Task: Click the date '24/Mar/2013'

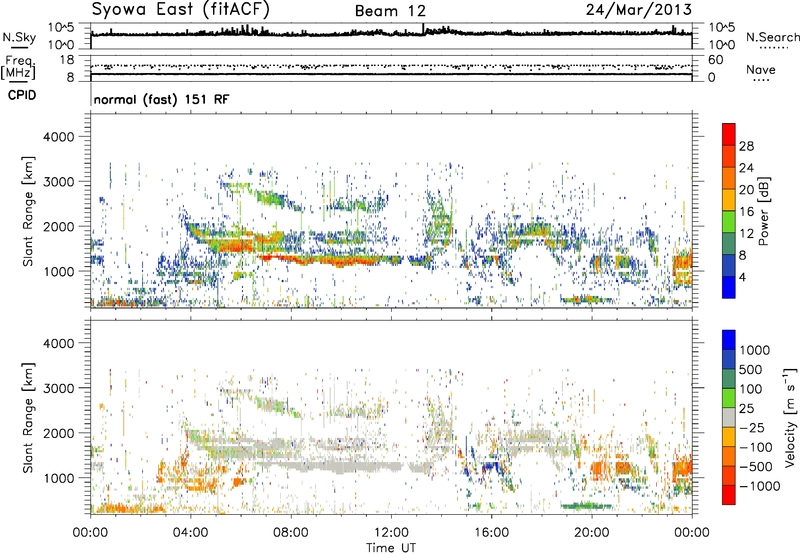Action: (x=639, y=10)
